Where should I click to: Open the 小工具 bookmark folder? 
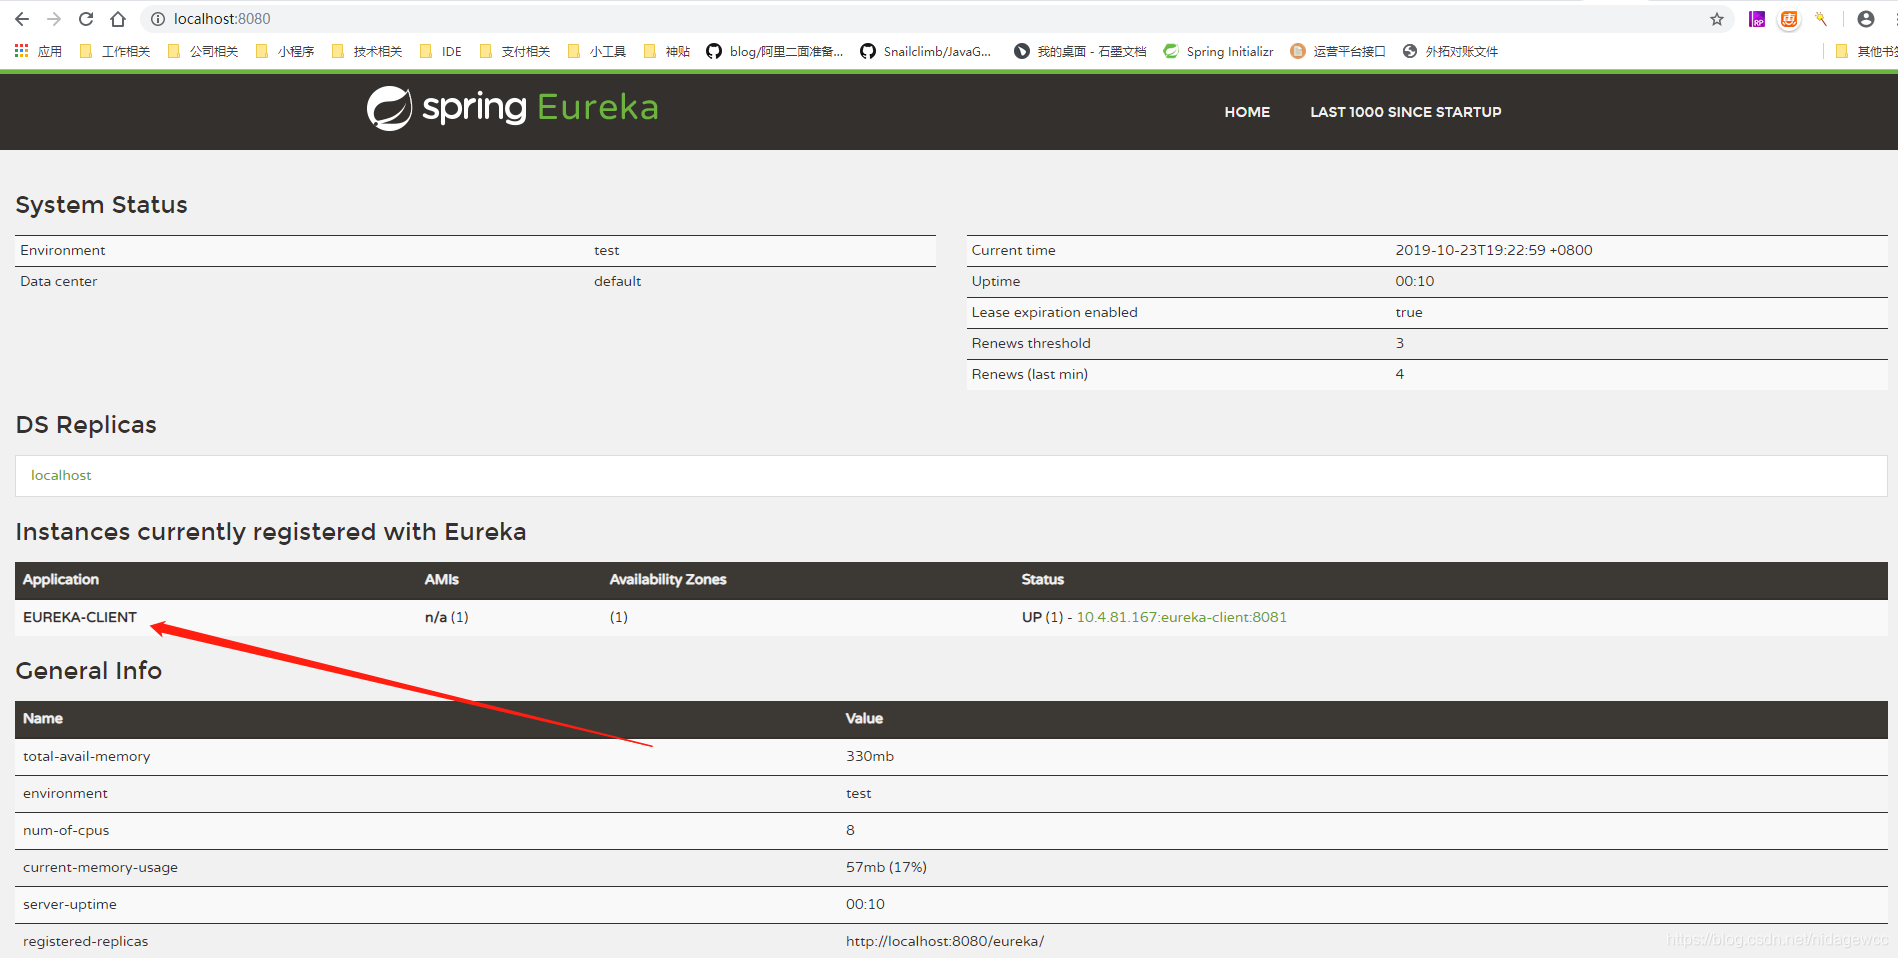(x=596, y=51)
